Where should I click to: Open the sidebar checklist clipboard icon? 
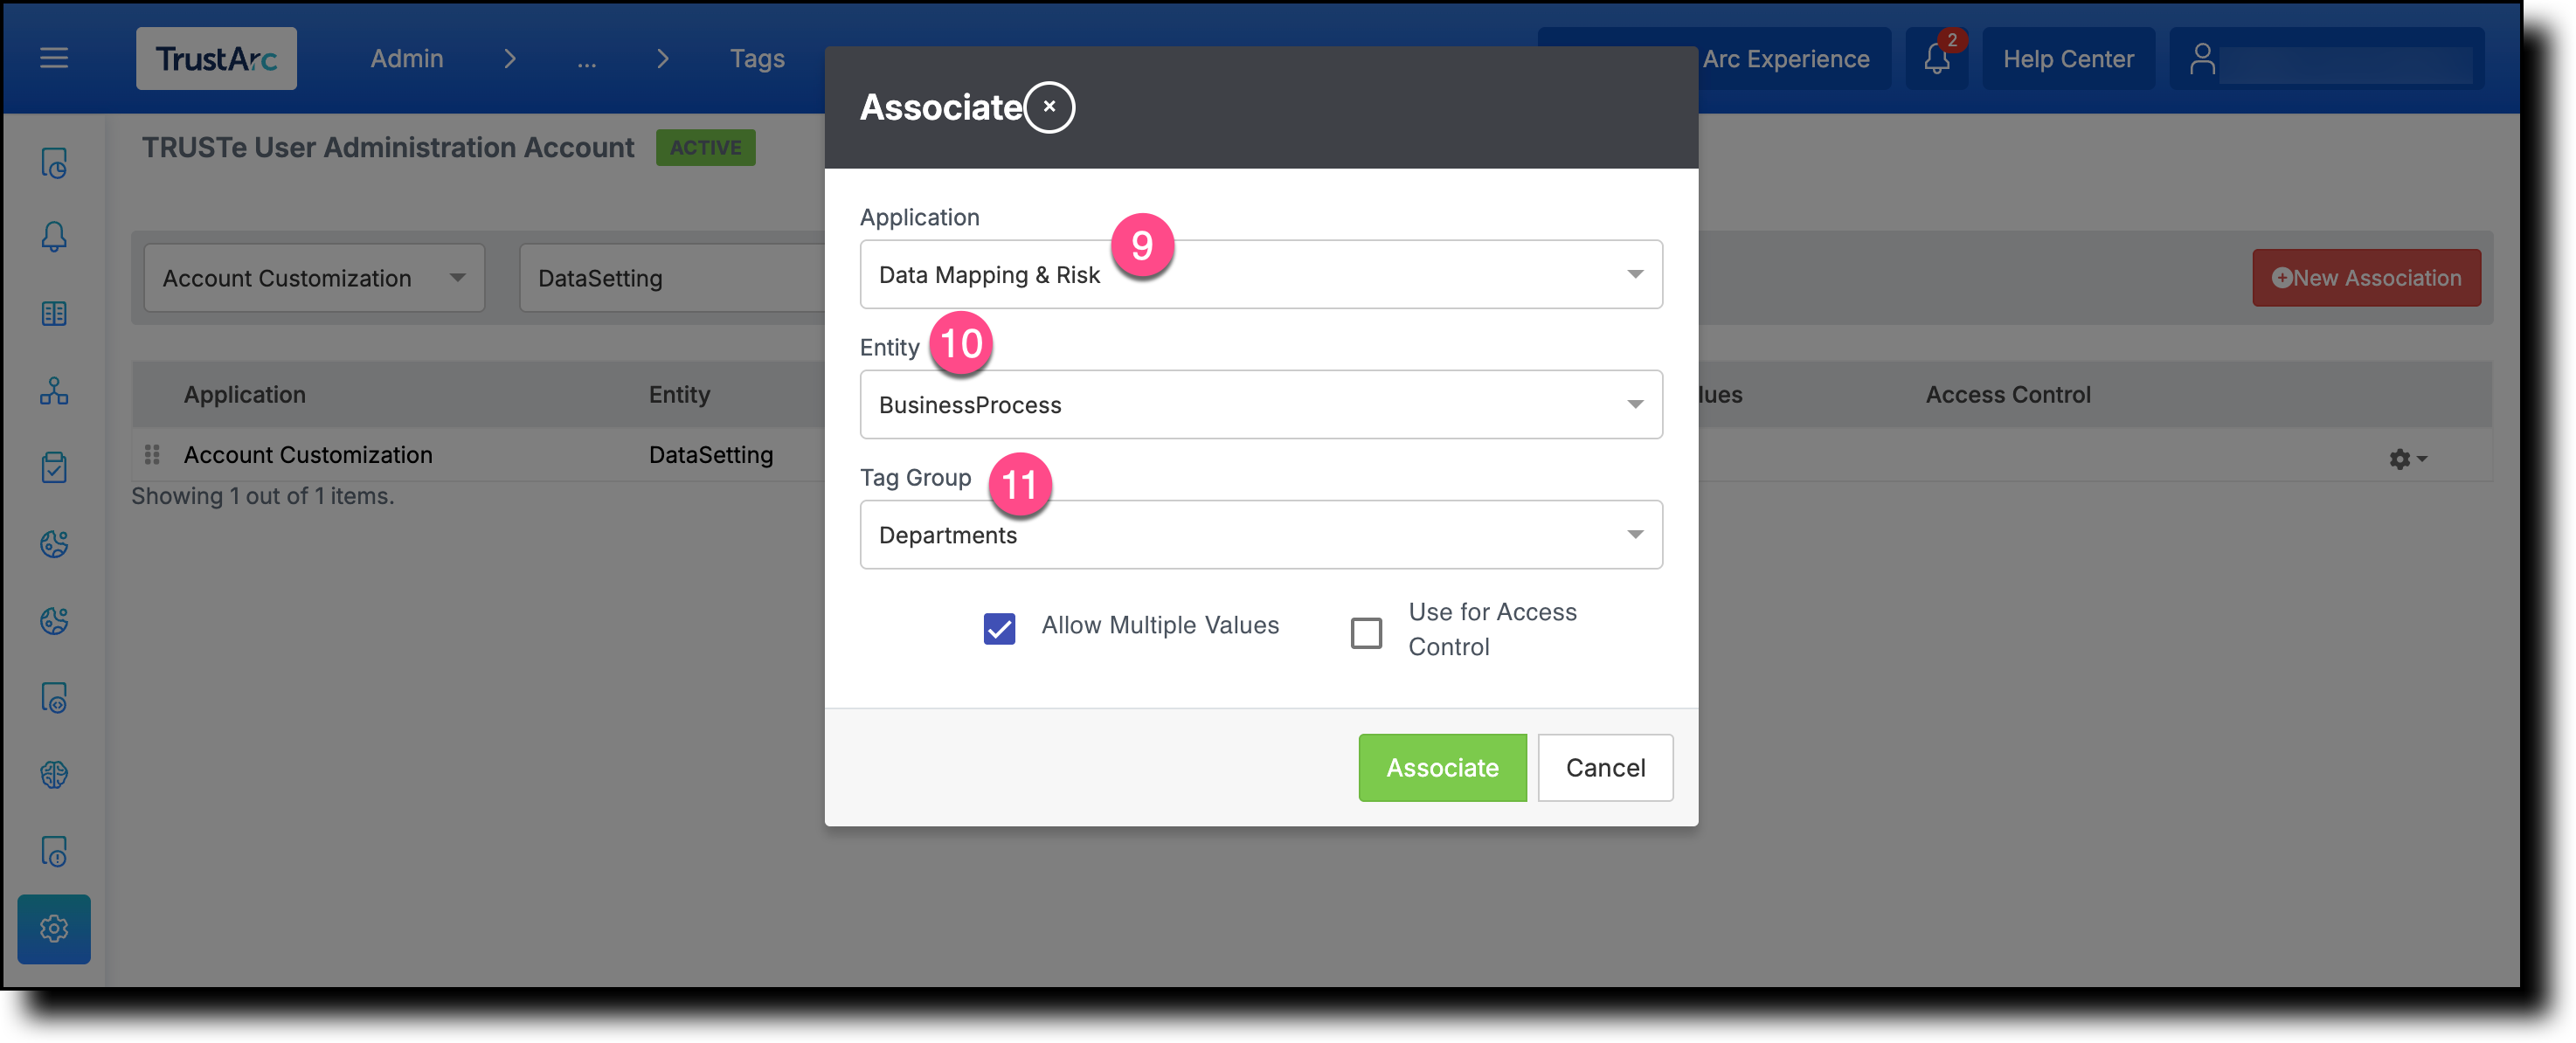(x=54, y=467)
